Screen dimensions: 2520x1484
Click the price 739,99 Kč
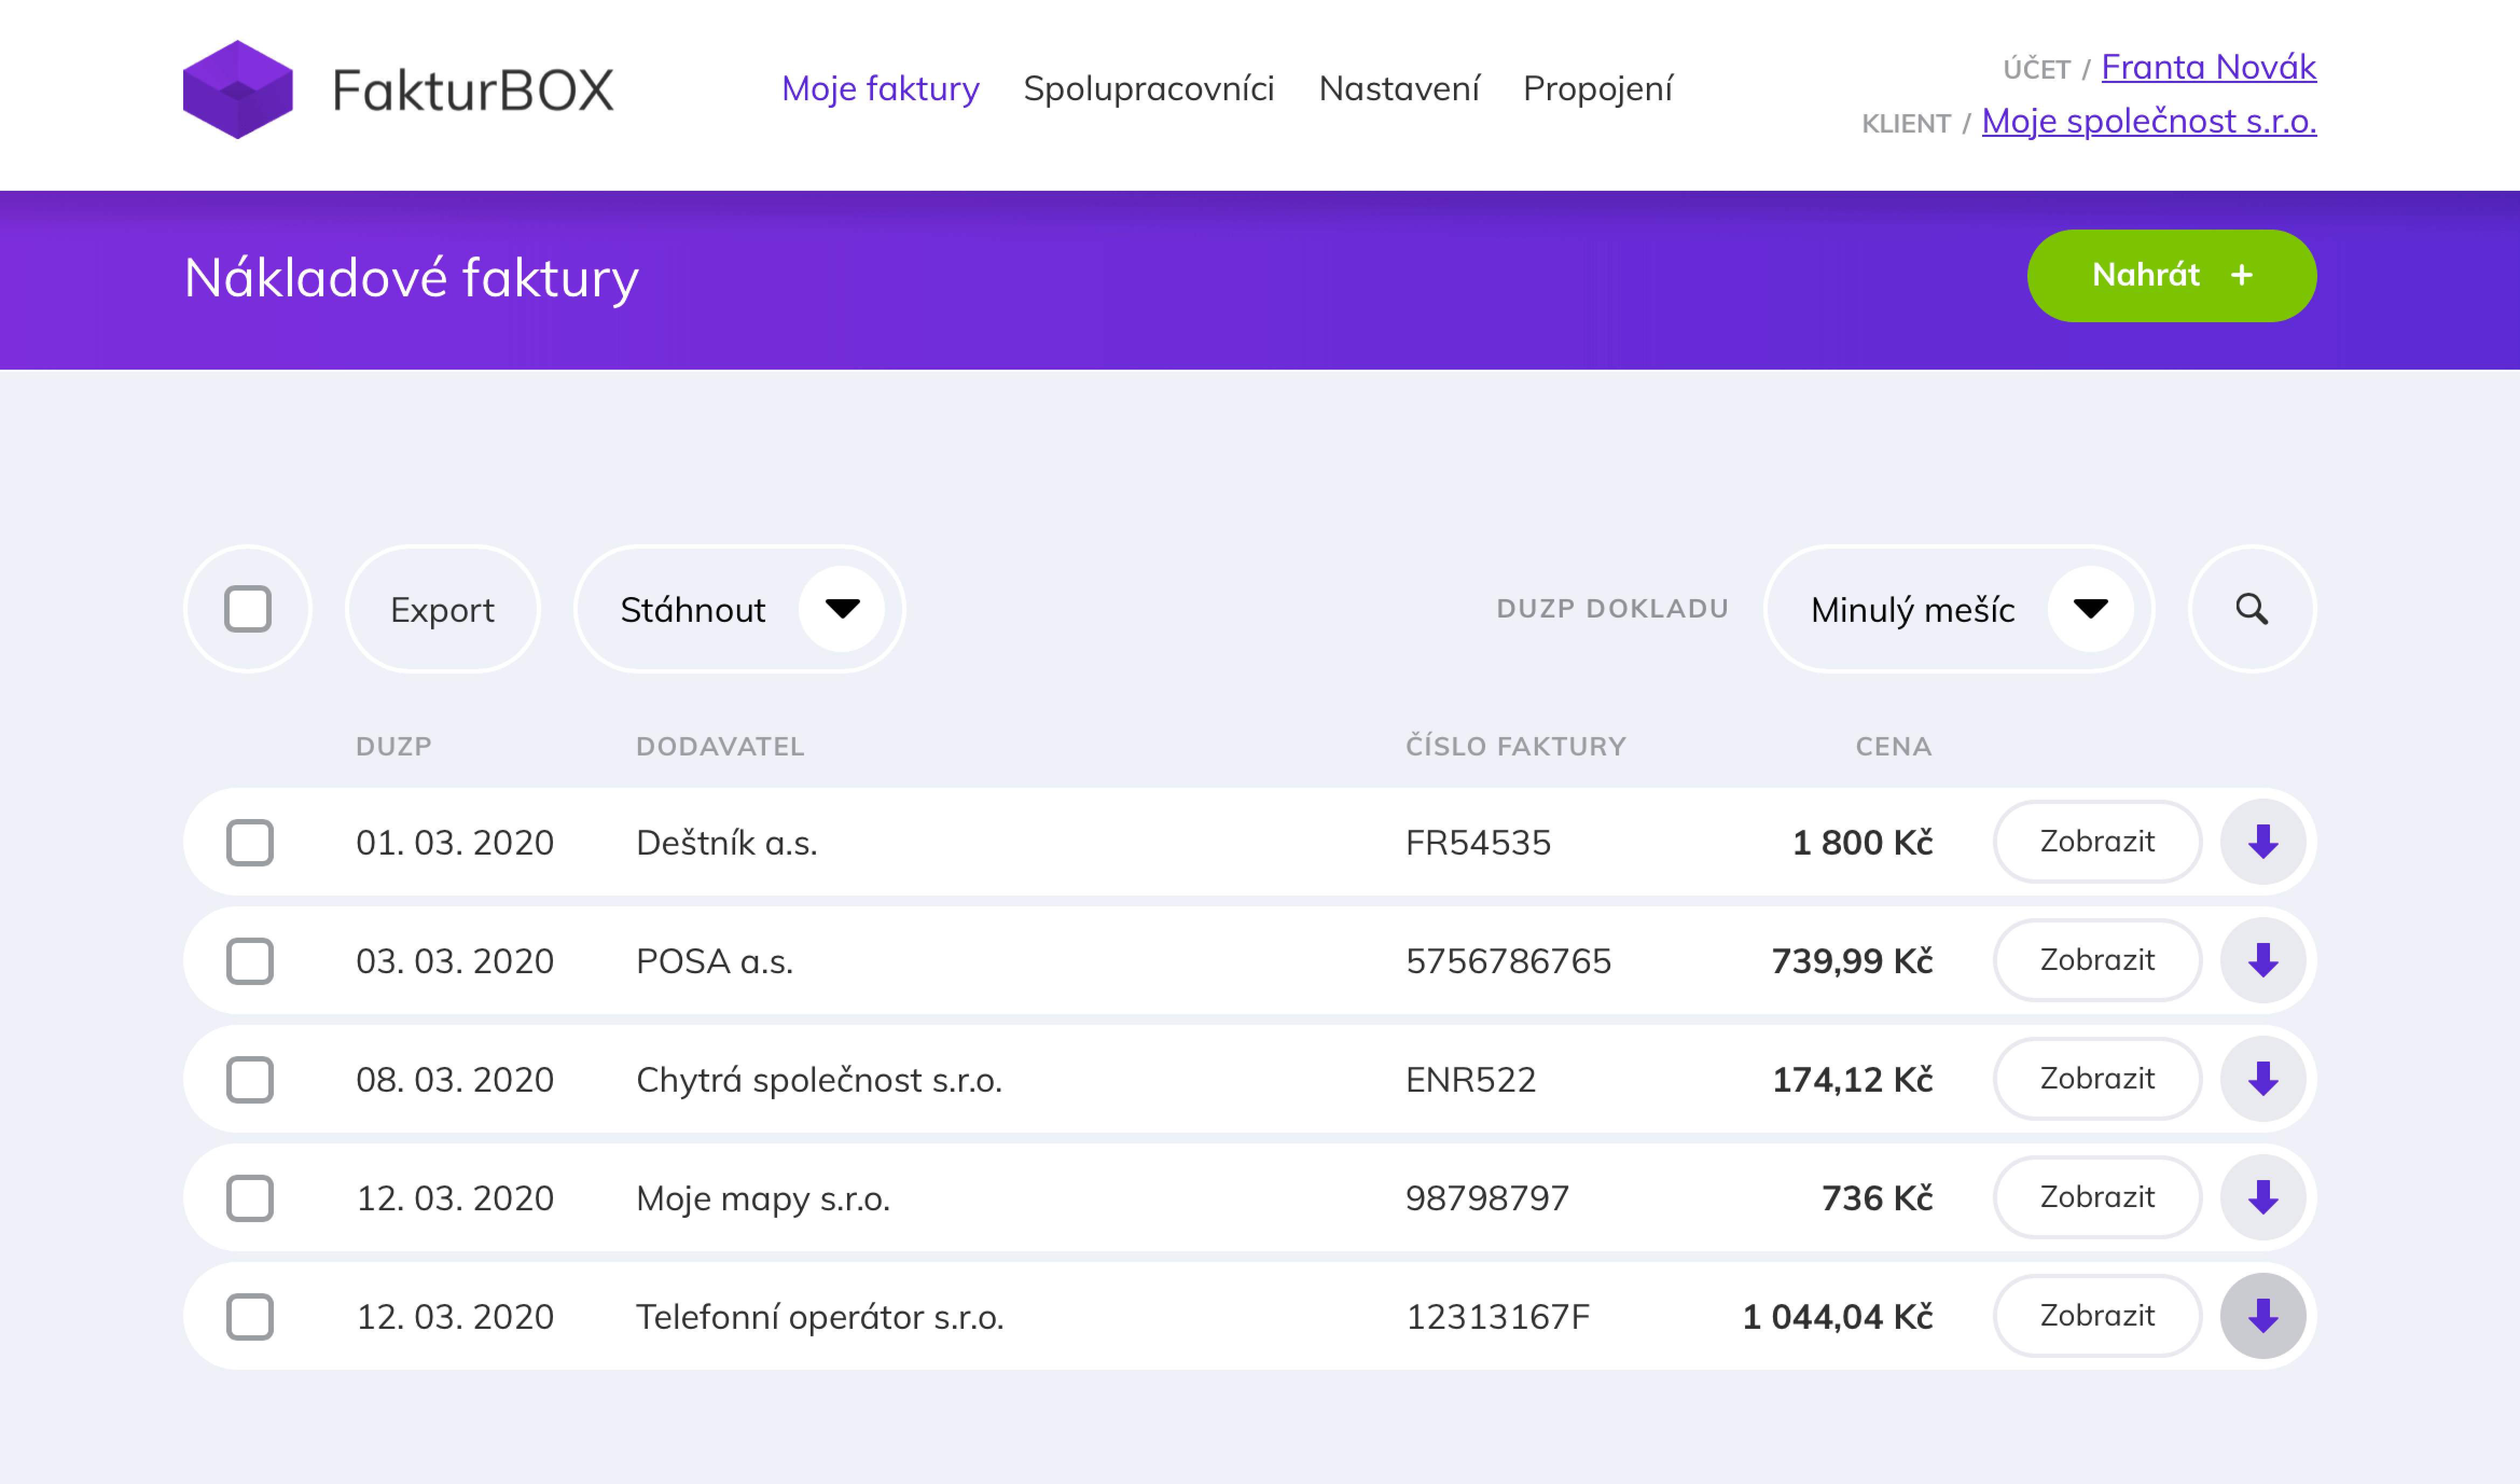(1852, 961)
